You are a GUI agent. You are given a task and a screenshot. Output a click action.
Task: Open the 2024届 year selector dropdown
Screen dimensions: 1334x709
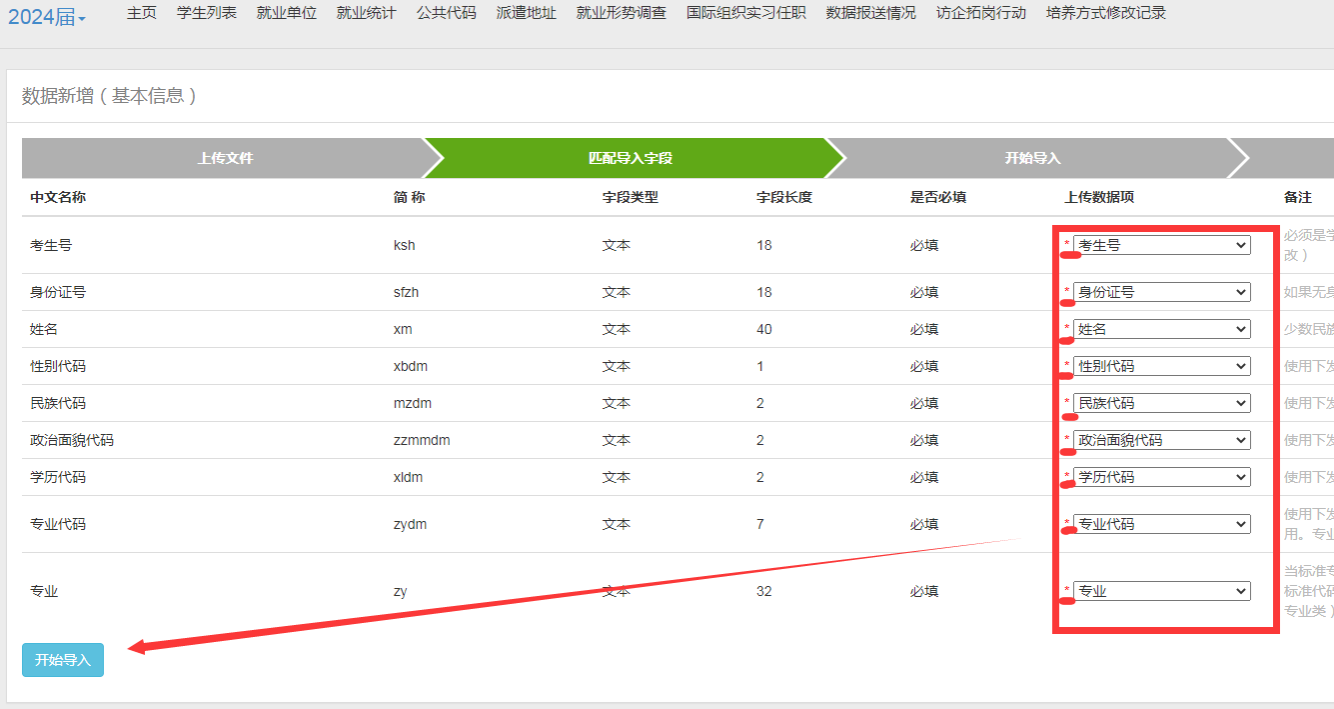tap(47, 18)
